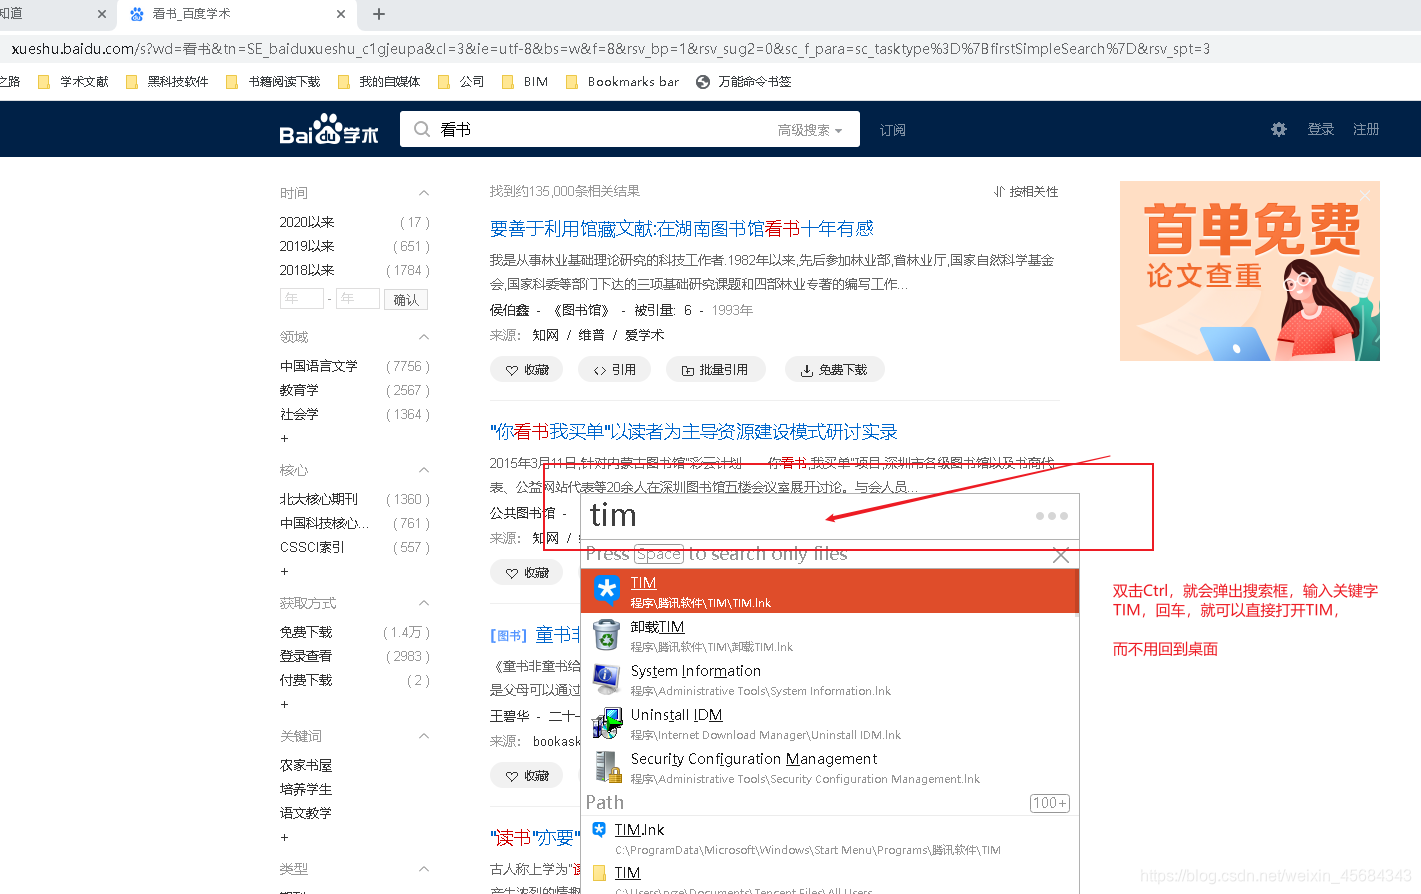The width and height of the screenshot is (1421, 894).
Task: Click 批量引用 button of first result
Action: pyautogui.click(x=715, y=370)
